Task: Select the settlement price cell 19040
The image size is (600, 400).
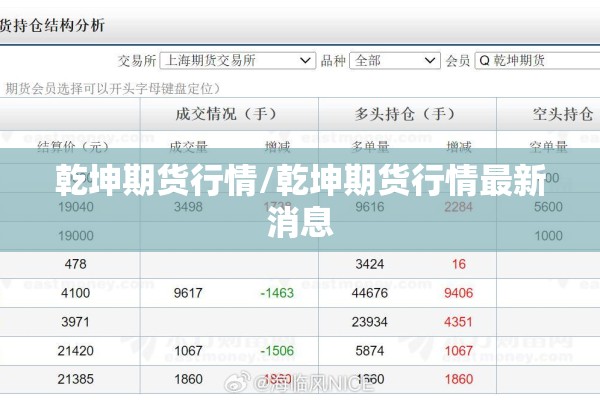Action: (75, 207)
